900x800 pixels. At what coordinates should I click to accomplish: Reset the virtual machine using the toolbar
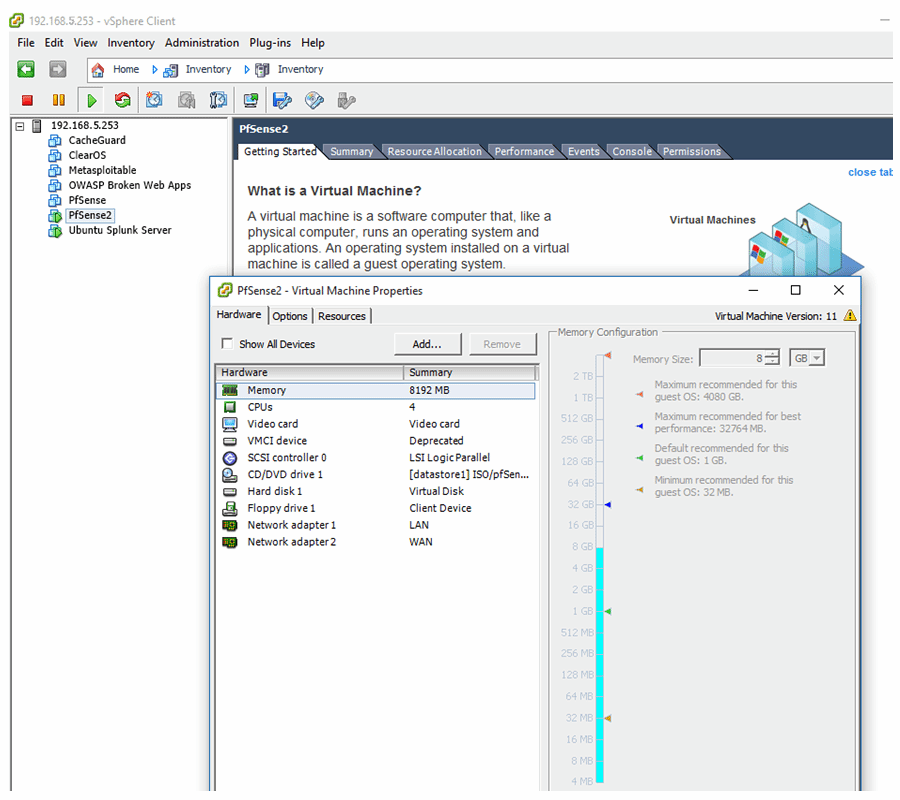click(122, 100)
